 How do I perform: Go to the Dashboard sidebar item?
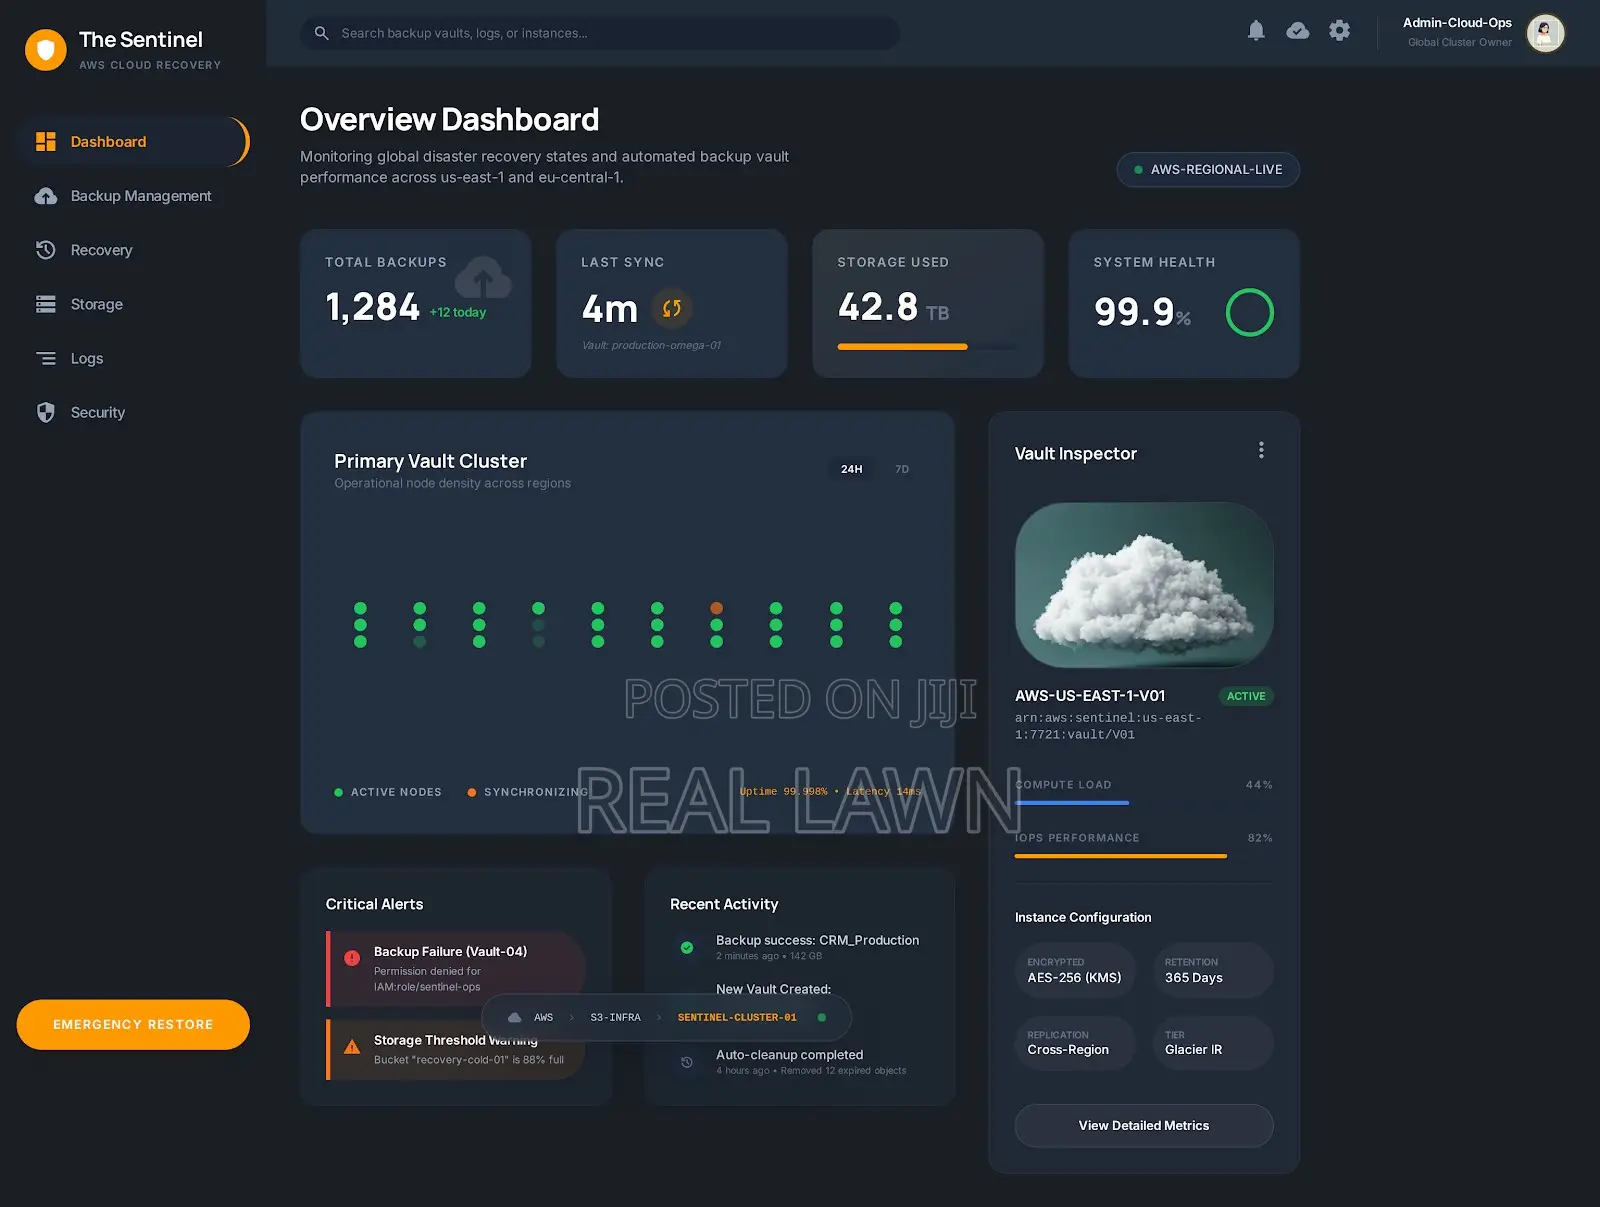133,142
